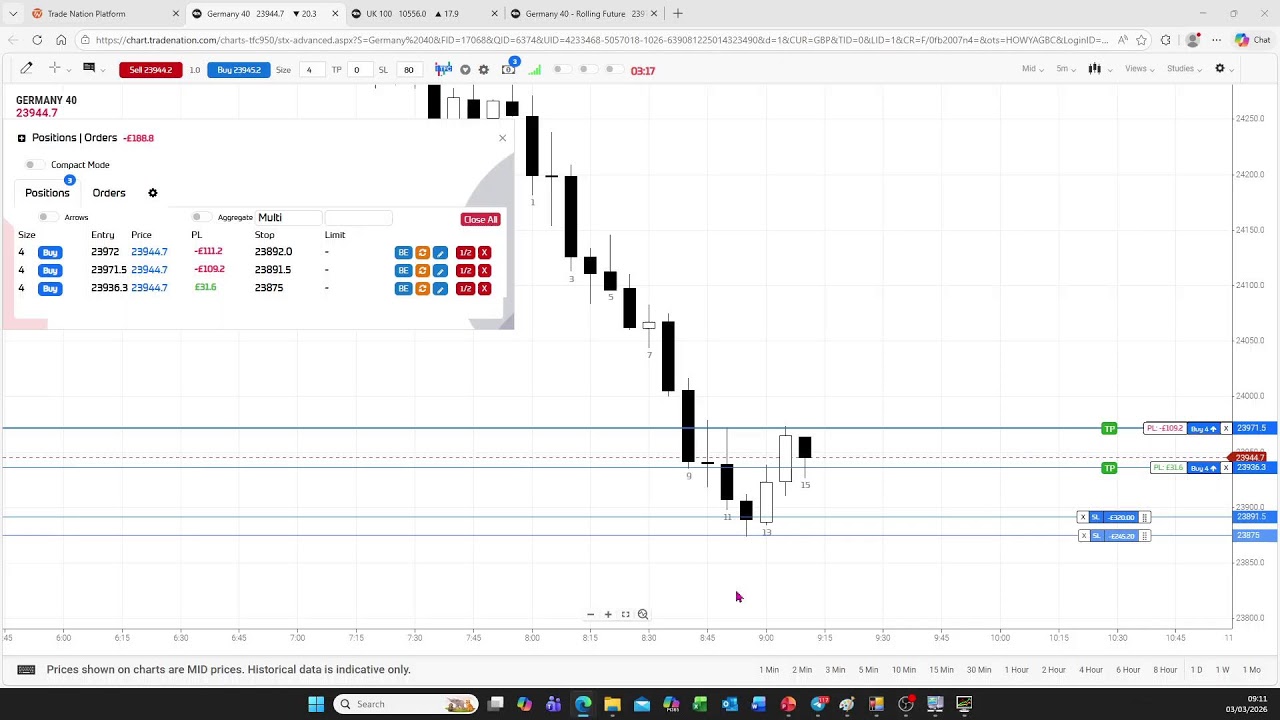Image resolution: width=1280 pixels, height=720 pixels.
Task: Click the blue Buy 23945.2 button
Action: tap(238, 70)
